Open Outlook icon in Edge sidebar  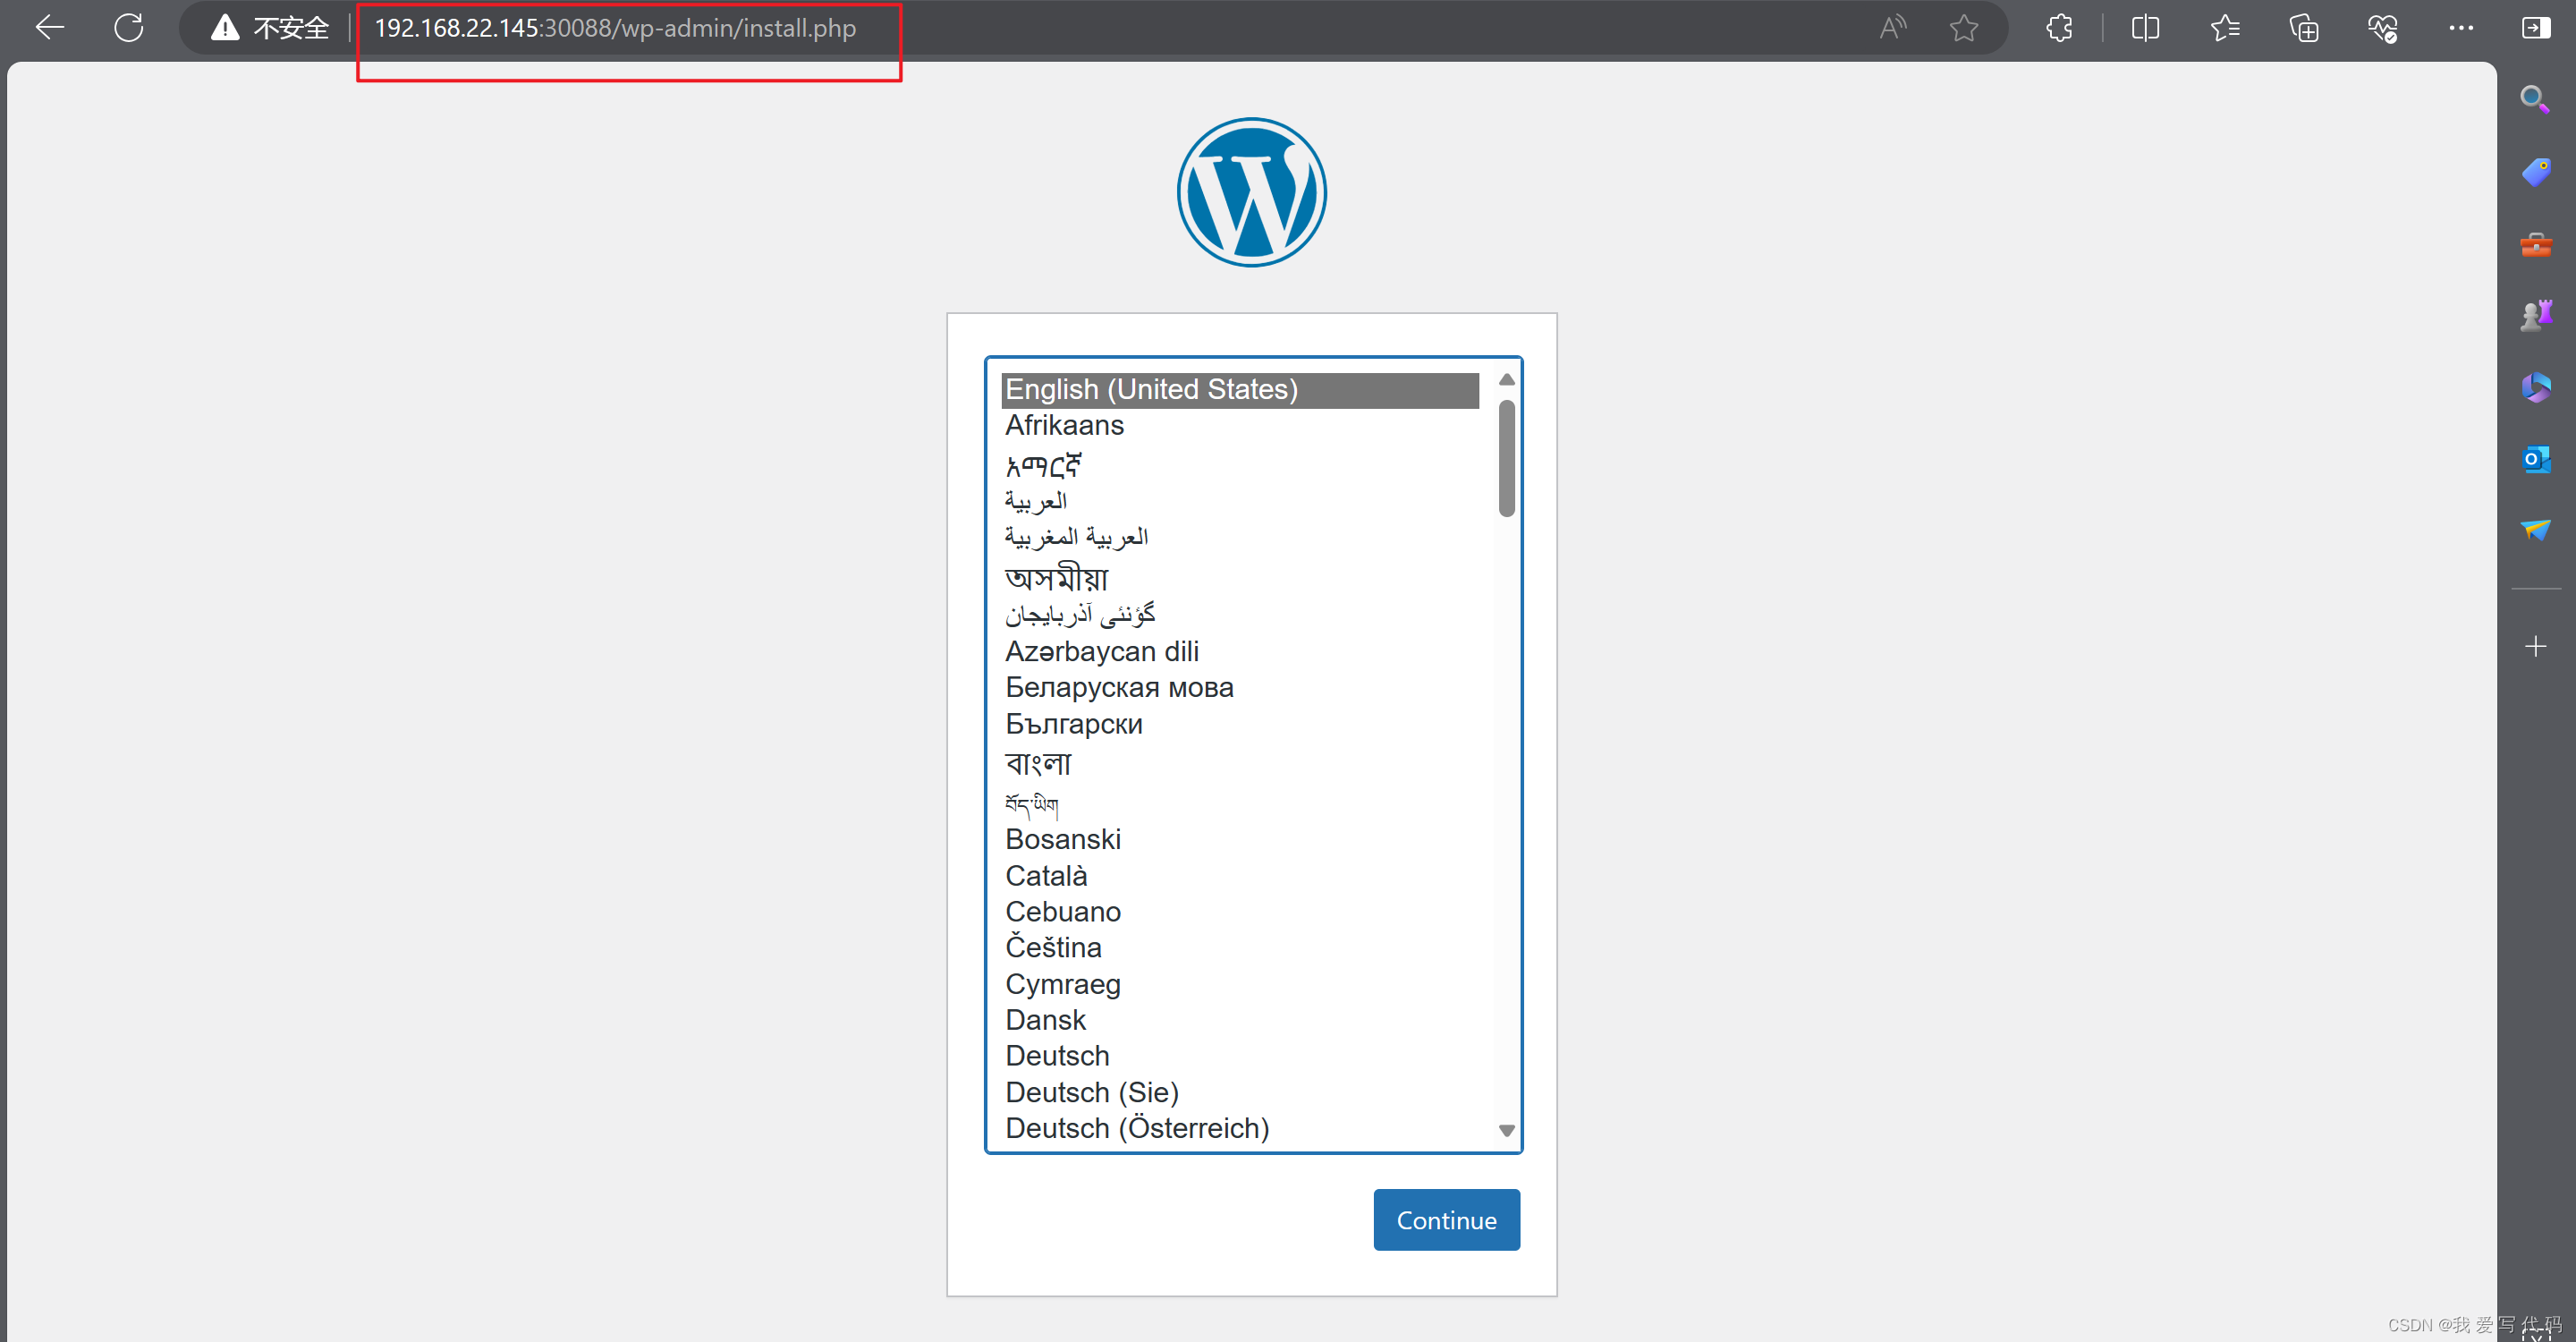click(2535, 459)
